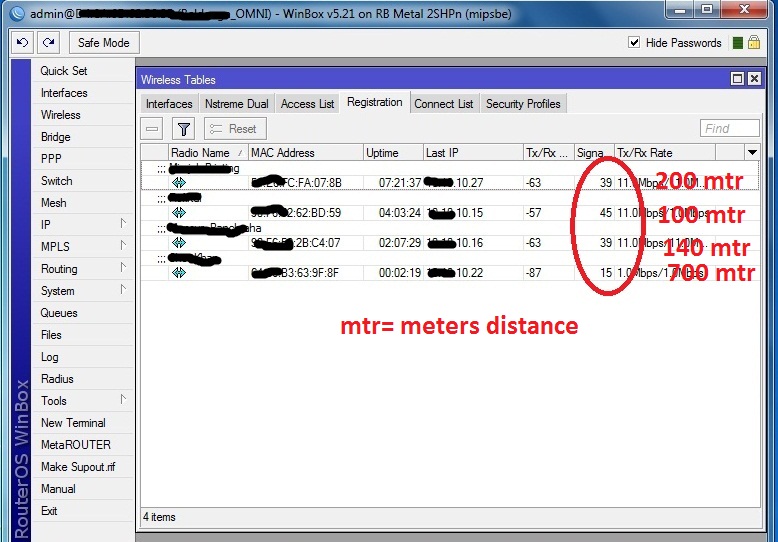Viewport: 778px width, 542px height.
Task: Open the column selection dropdown arrow
Action: click(x=752, y=153)
